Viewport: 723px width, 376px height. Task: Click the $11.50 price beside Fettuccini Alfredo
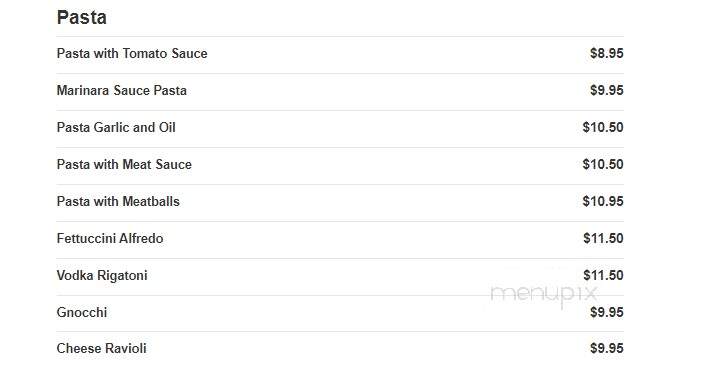click(x=603, y=238)
